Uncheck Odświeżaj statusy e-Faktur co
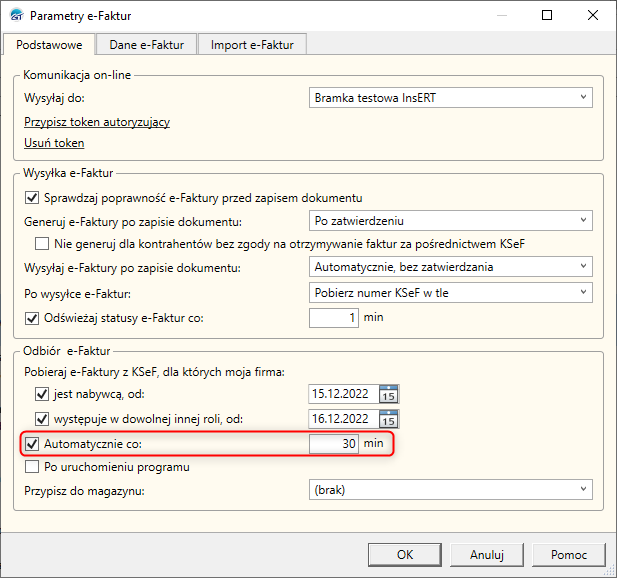 pos(31,318)
